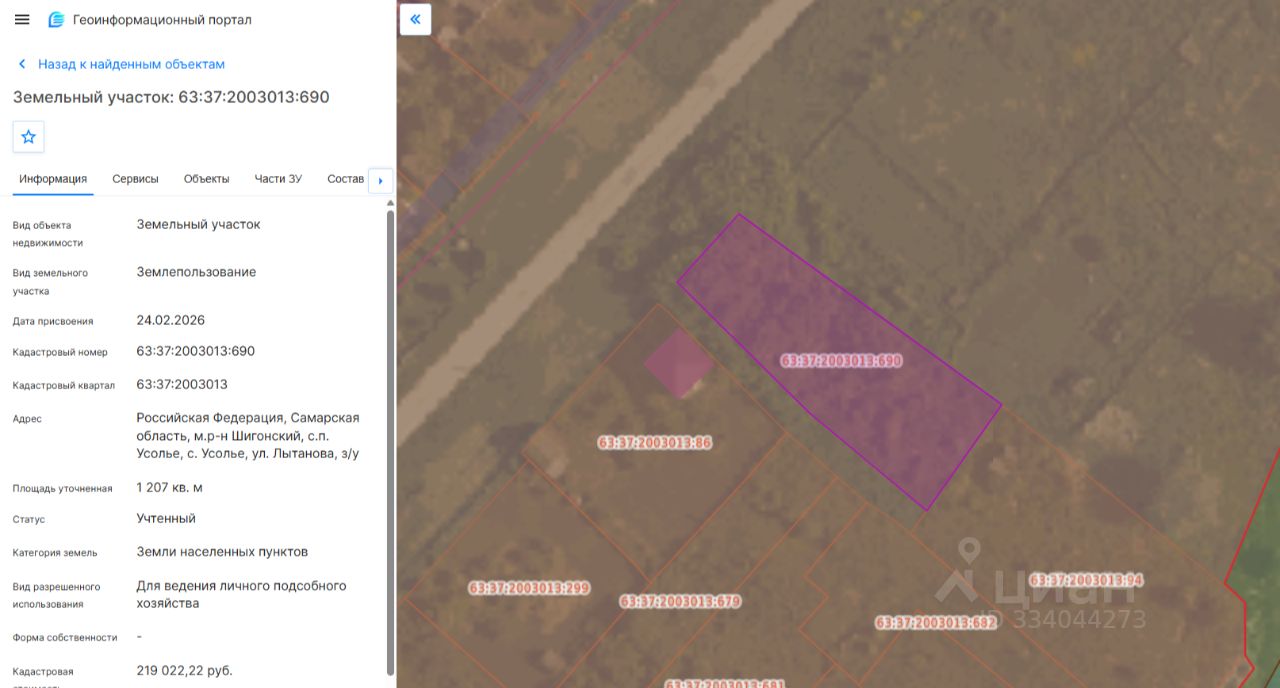The width and height of the screenshot is (1280, 688).
Task: Add parcel to favorites with star icon
Action: 28,137
